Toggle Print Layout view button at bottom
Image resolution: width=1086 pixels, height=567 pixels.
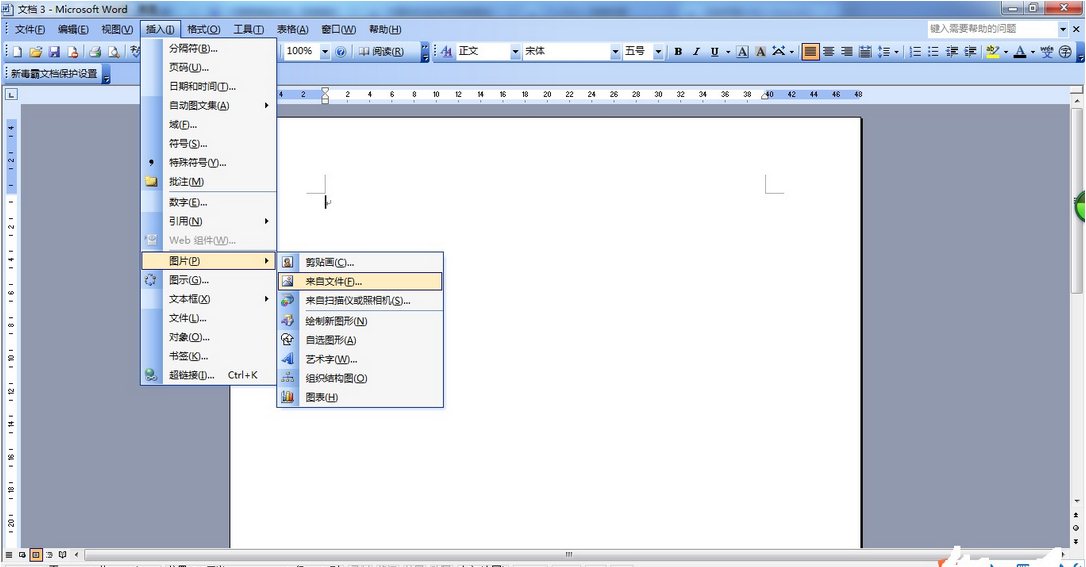tap(36, 555)
